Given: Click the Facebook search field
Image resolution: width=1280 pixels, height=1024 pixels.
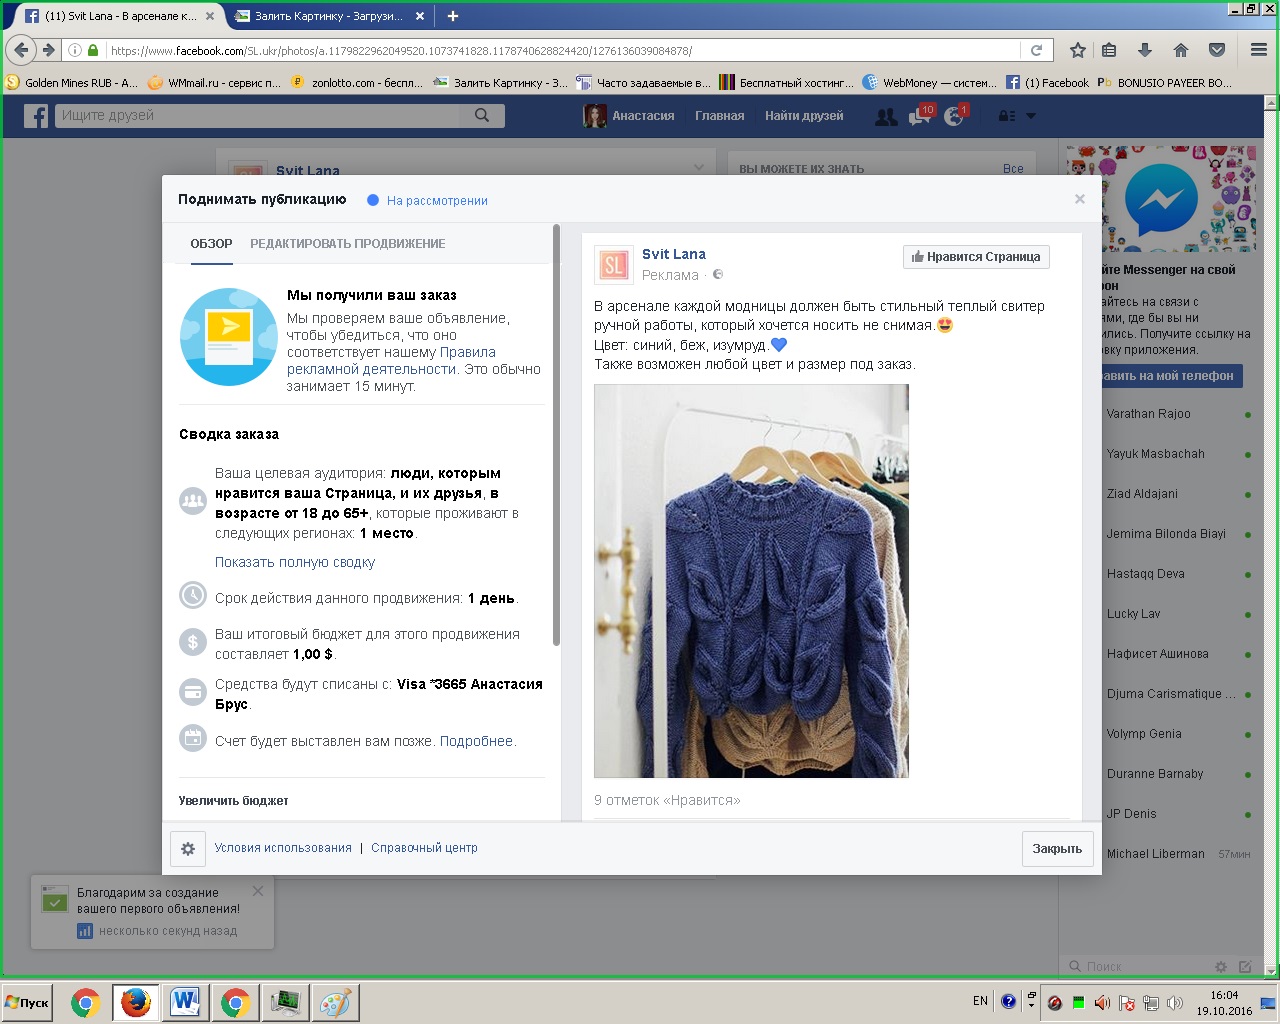Looking at the screenshot, I should click(x=259, y=116).
